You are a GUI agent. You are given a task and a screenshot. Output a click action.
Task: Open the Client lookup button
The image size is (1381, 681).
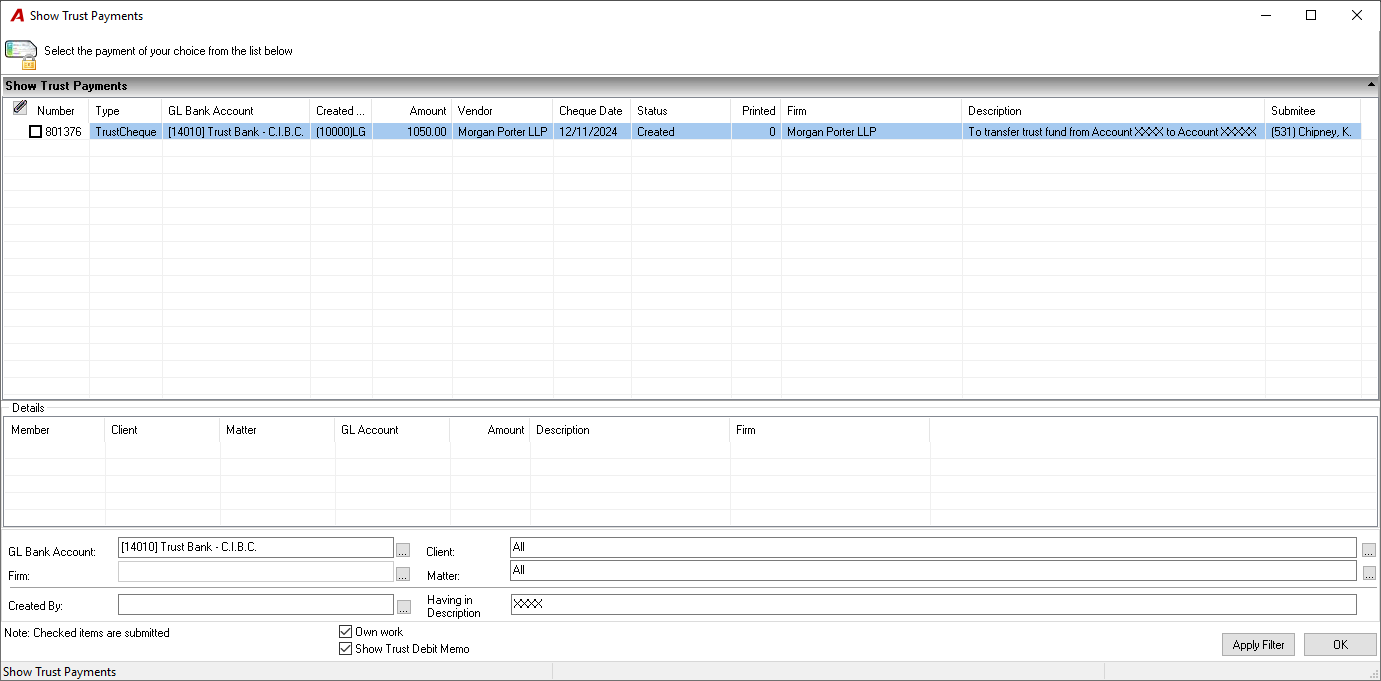point(1369,549)
